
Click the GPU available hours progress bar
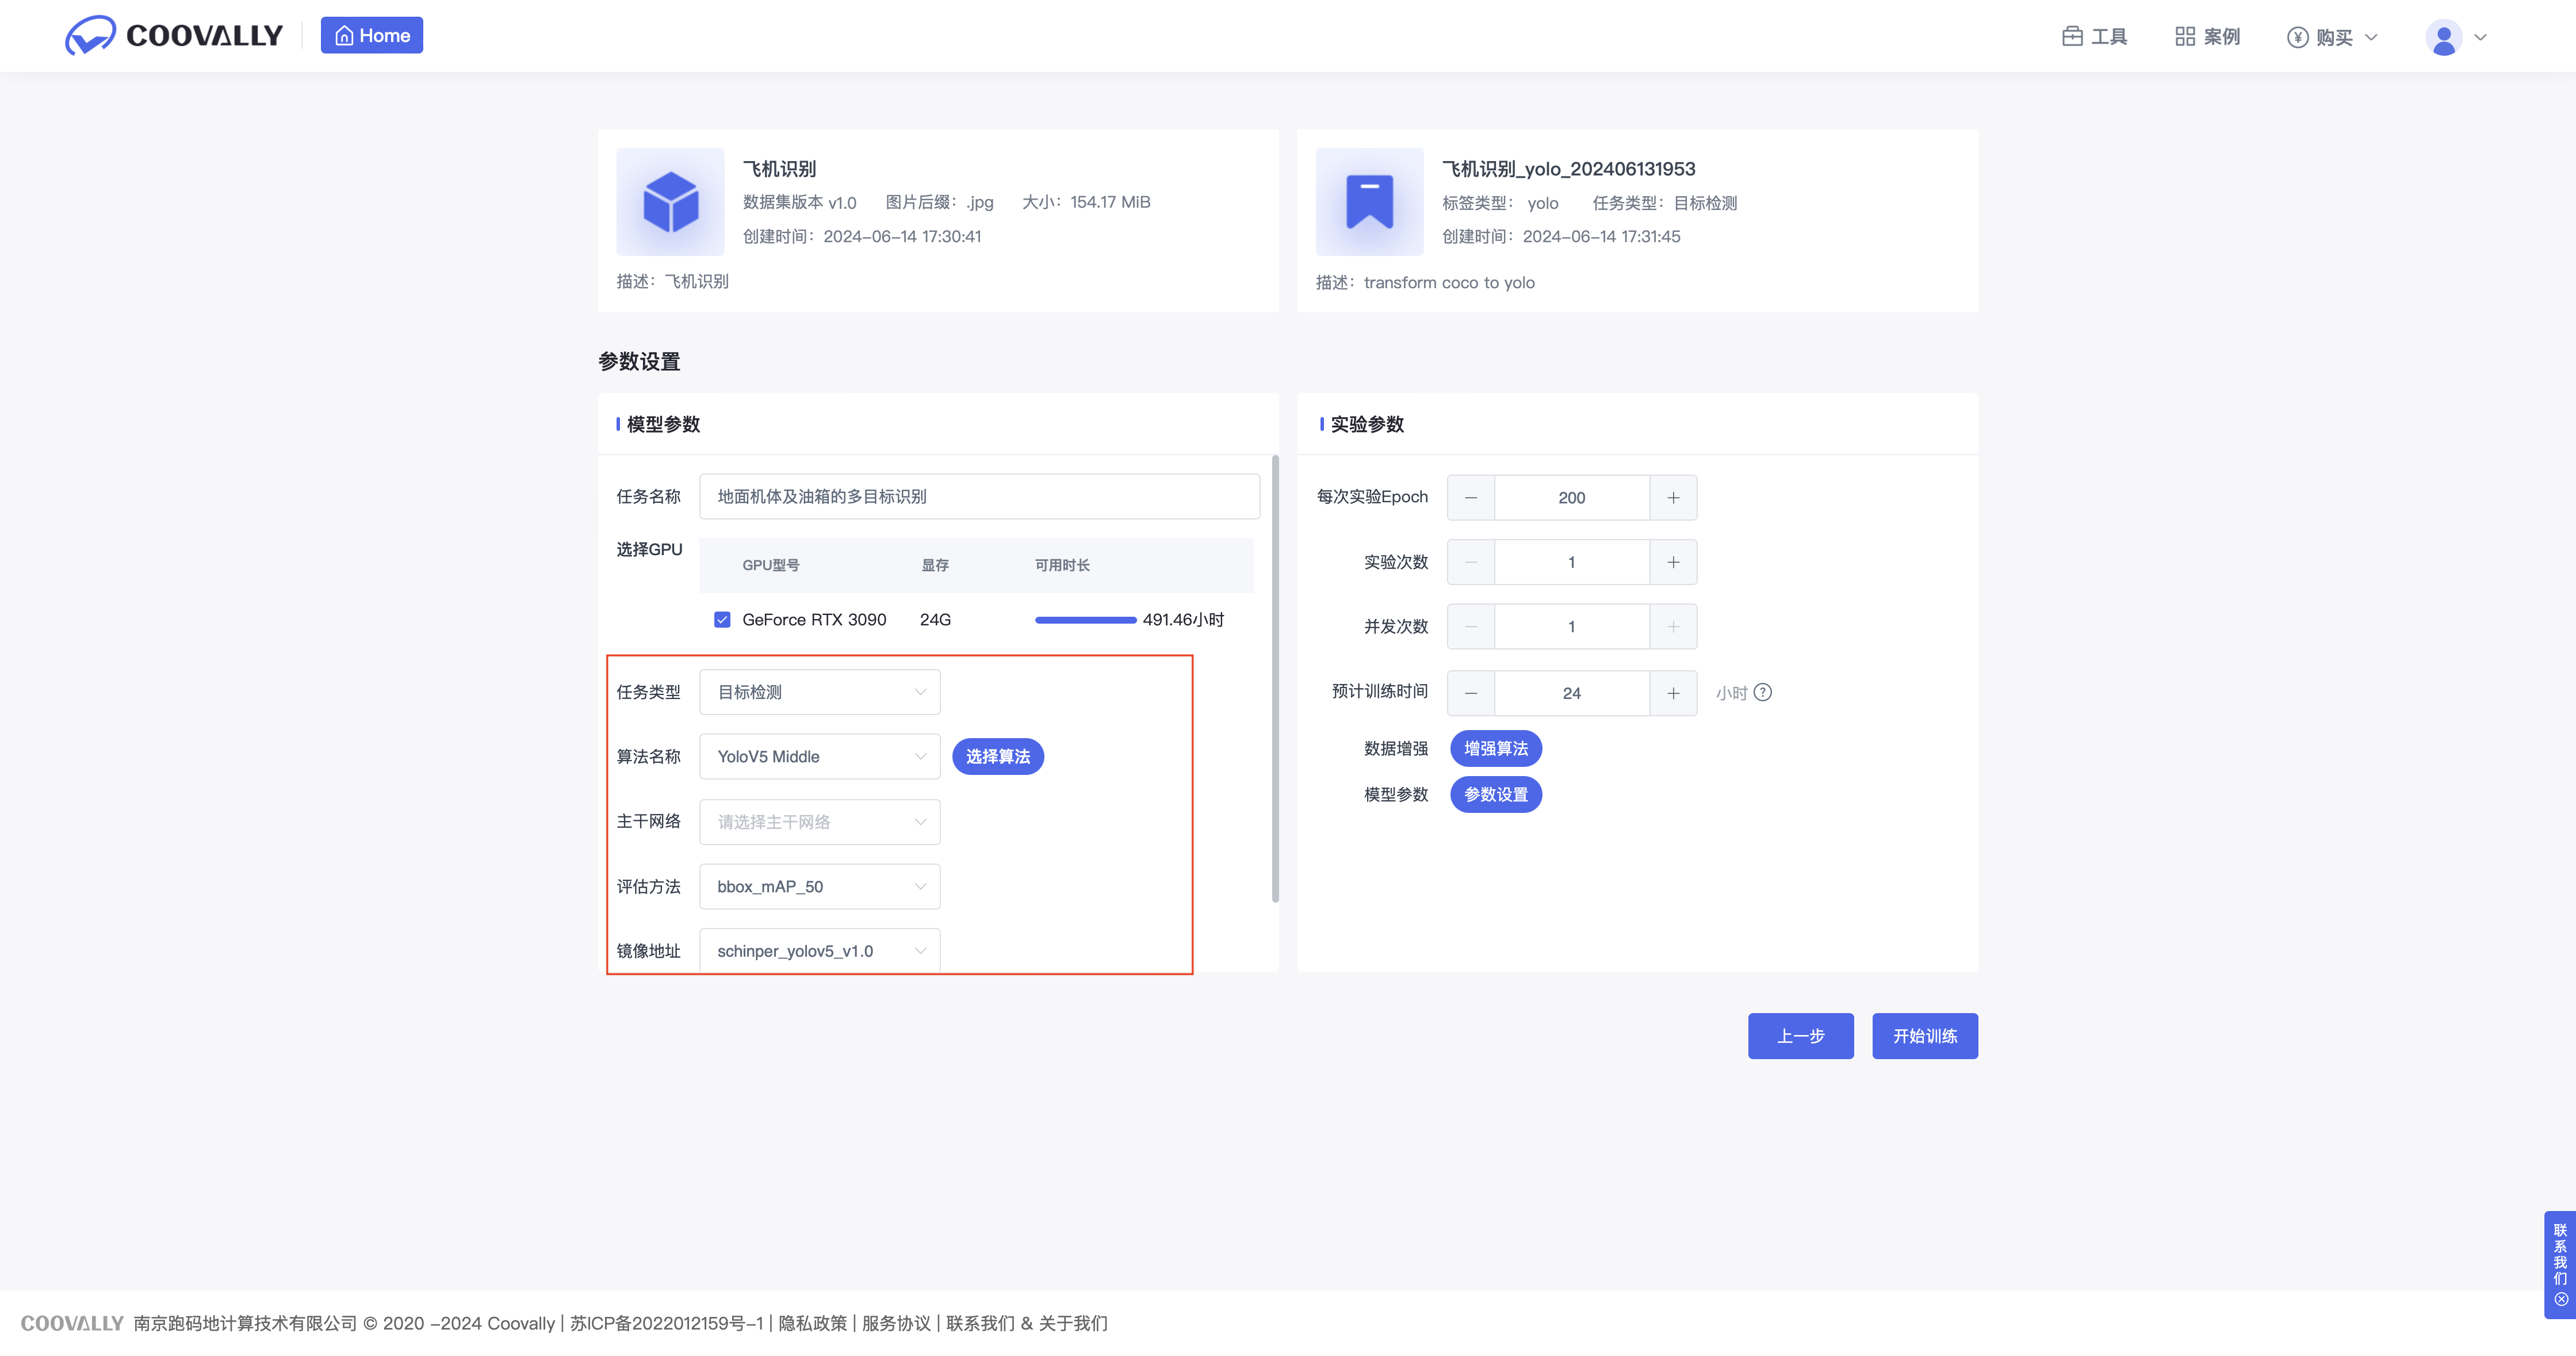pos(1085,620)
